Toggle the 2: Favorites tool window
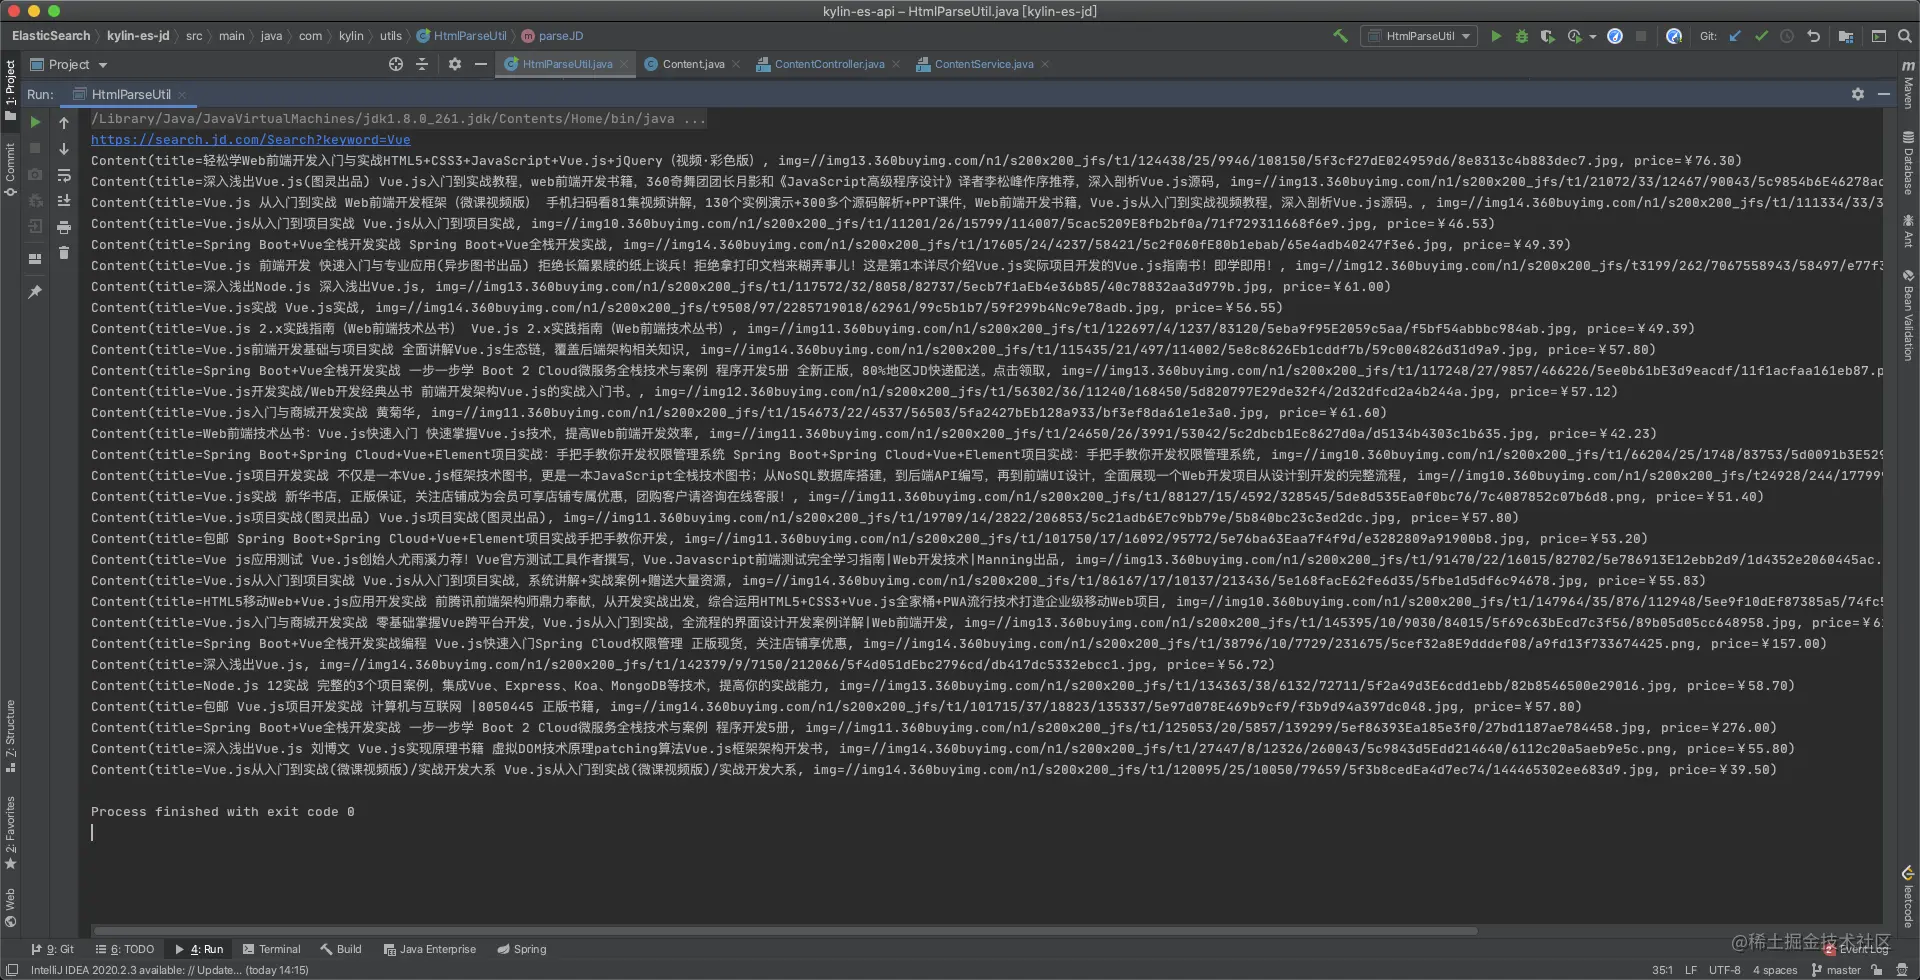 click(x=11, y=832)
